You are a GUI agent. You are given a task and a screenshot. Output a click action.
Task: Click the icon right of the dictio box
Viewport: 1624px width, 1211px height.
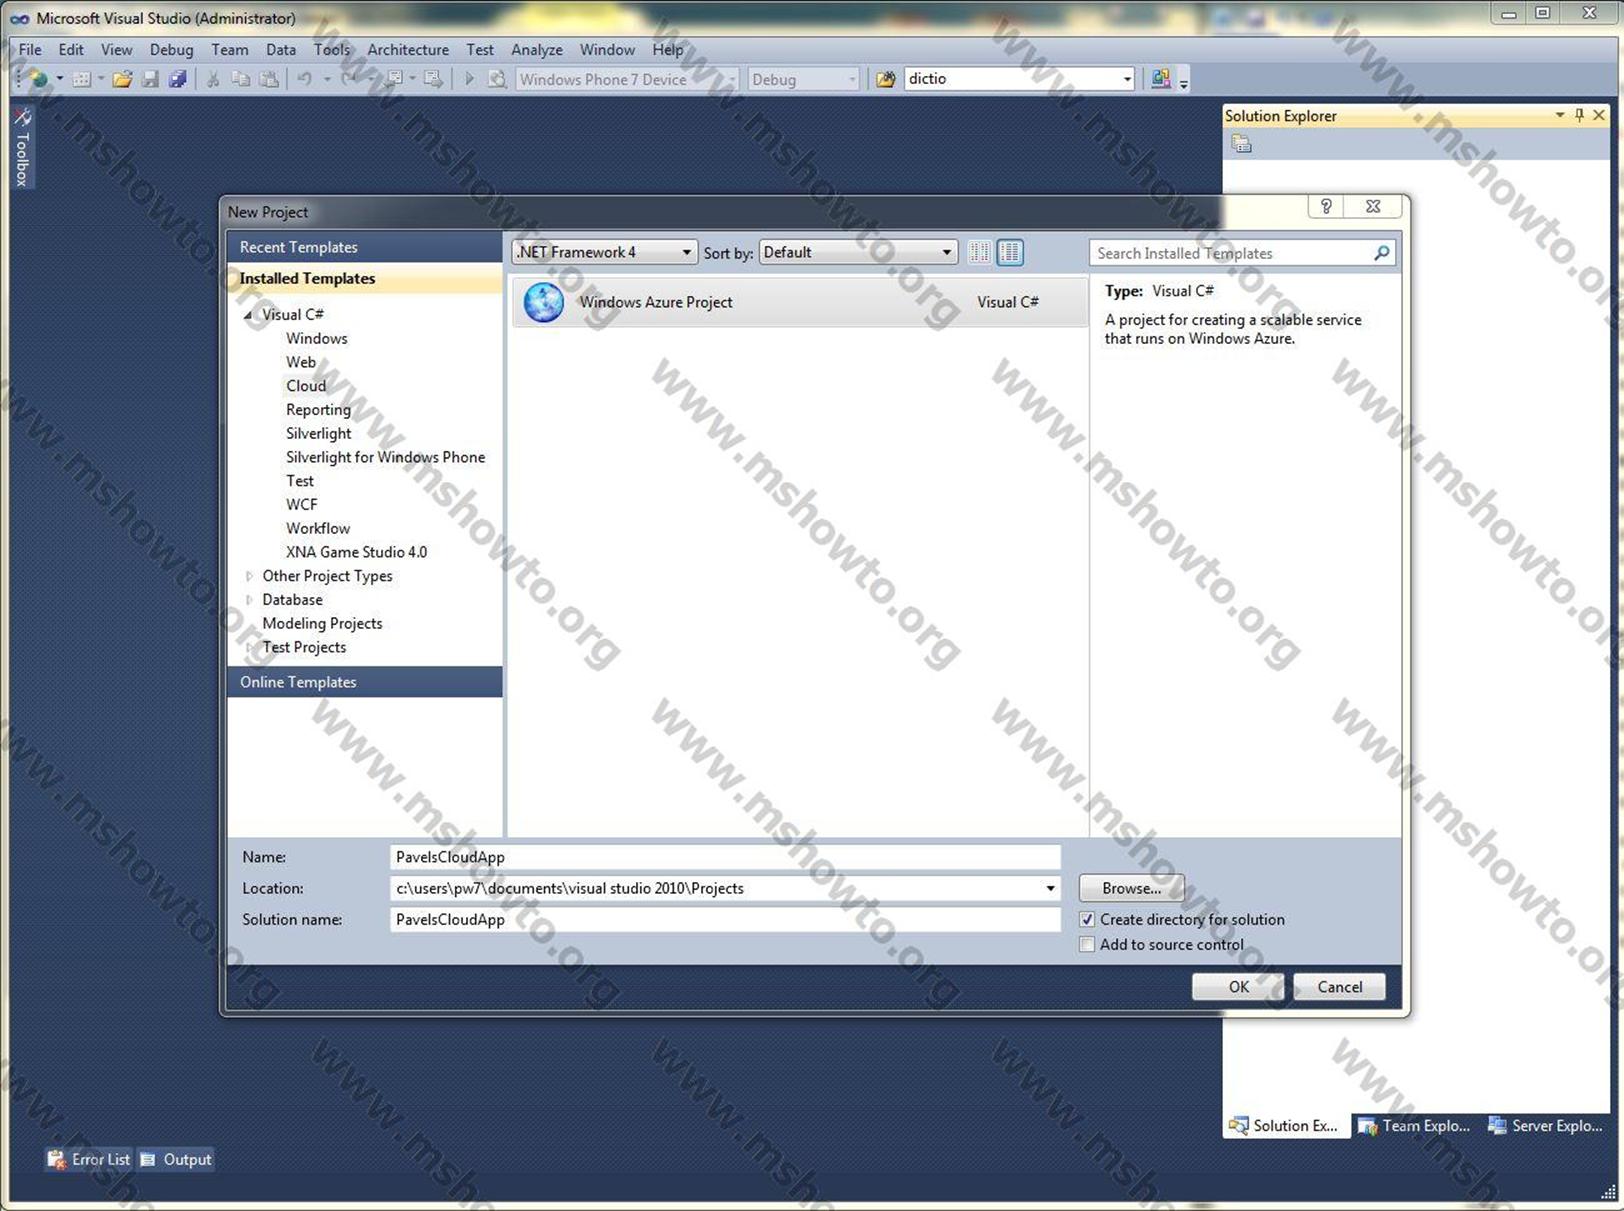[1161, 79]
